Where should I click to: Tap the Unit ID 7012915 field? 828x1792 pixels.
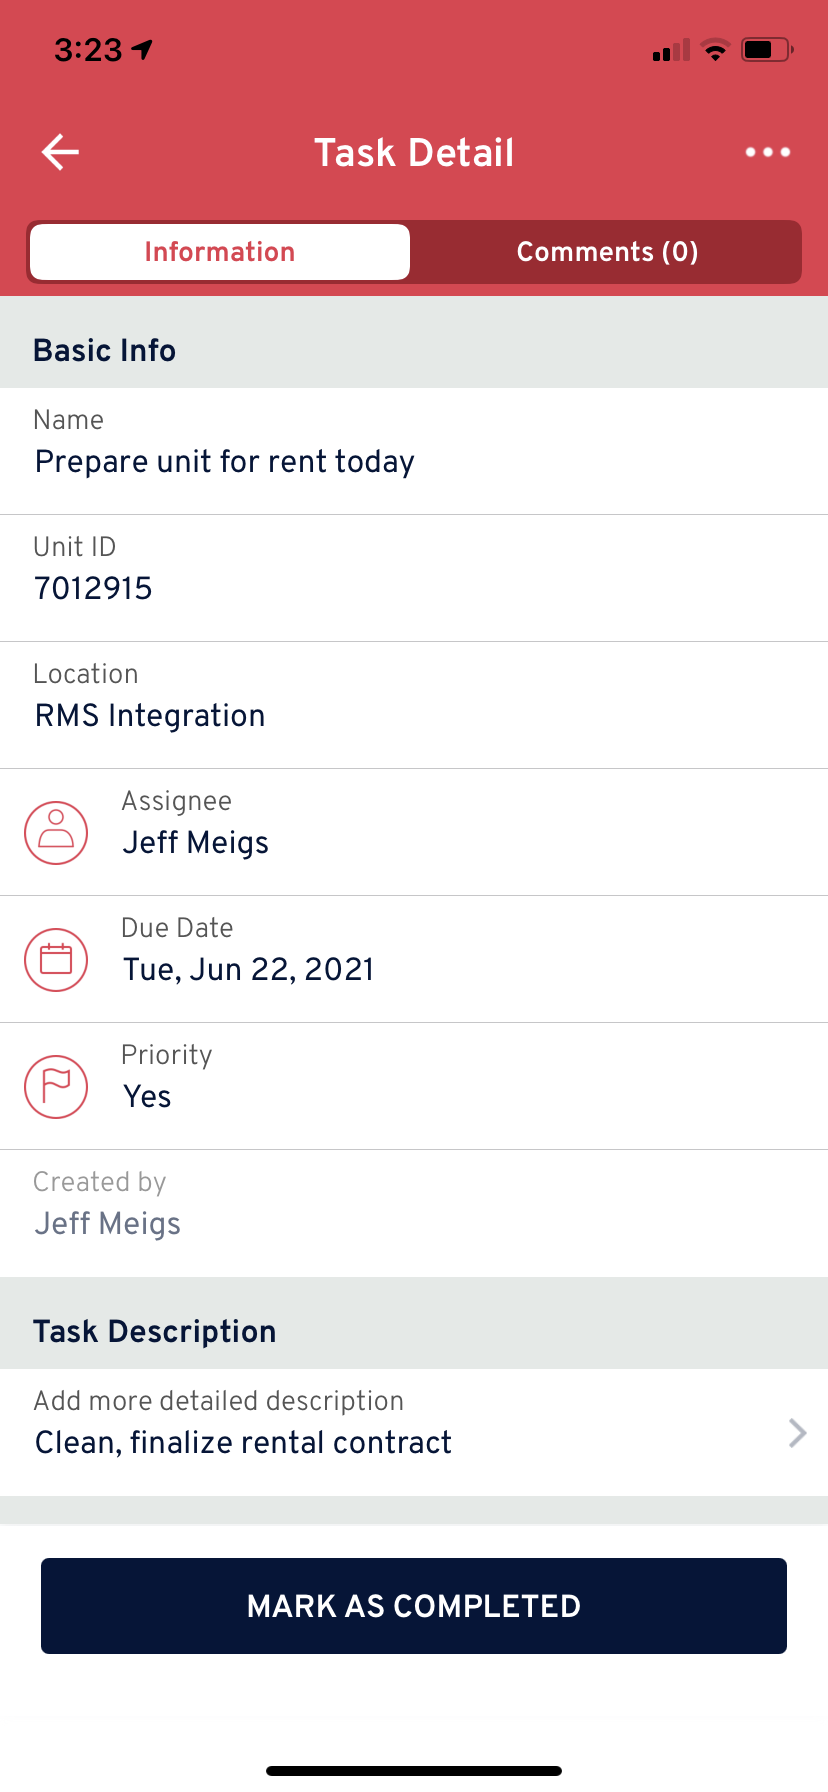point(414,578)
